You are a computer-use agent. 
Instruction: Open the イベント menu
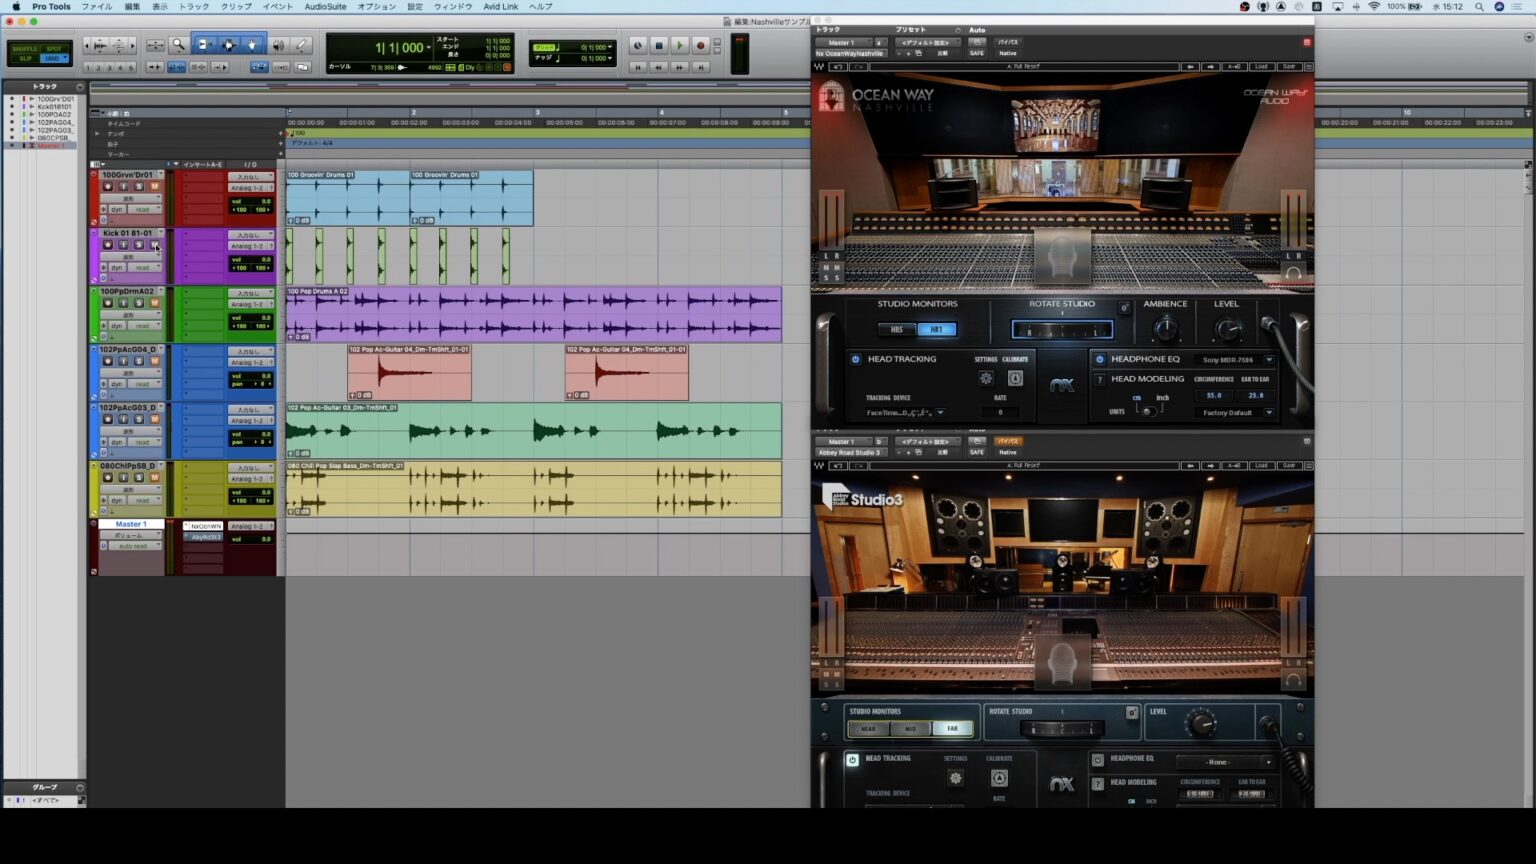click(x=278, y=6)
